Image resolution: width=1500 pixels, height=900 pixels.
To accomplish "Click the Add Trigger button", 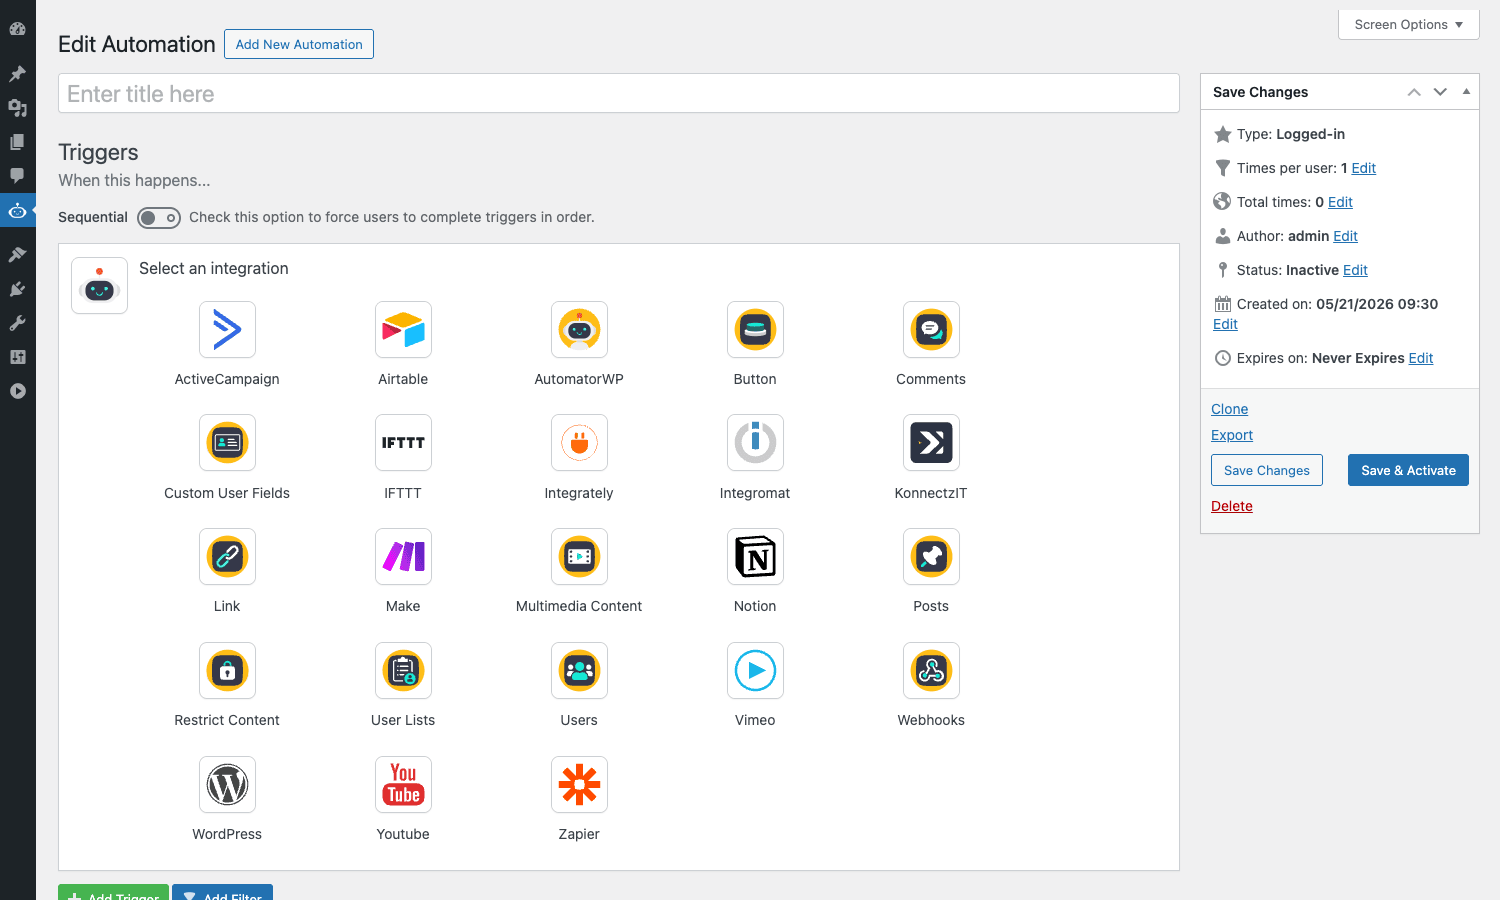I will point(113,892).
